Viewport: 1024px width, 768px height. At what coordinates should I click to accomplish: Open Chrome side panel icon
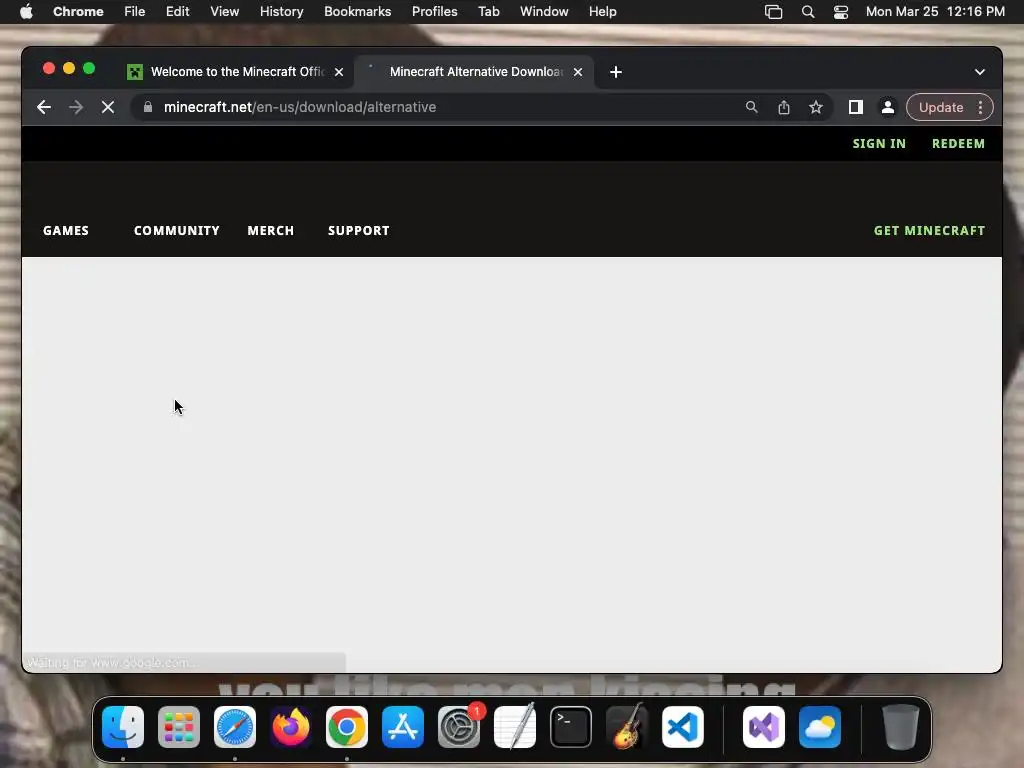click(x=856, y=107)
